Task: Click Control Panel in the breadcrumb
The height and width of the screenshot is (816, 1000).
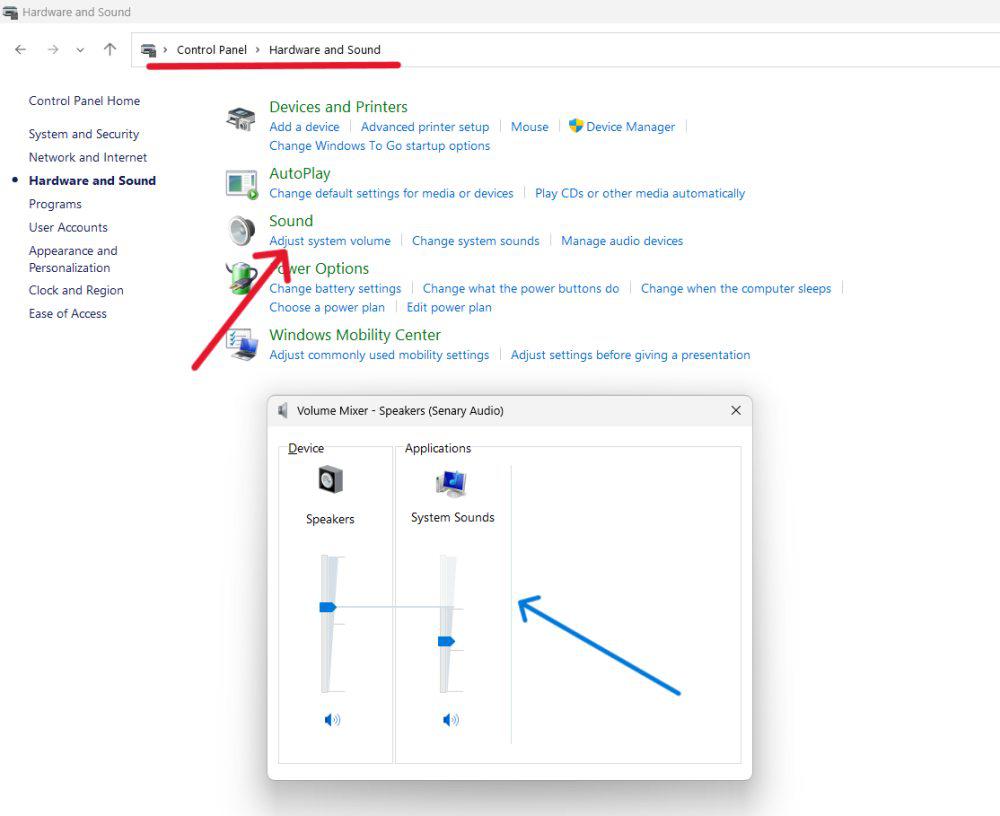Action: tap(212, 50)
